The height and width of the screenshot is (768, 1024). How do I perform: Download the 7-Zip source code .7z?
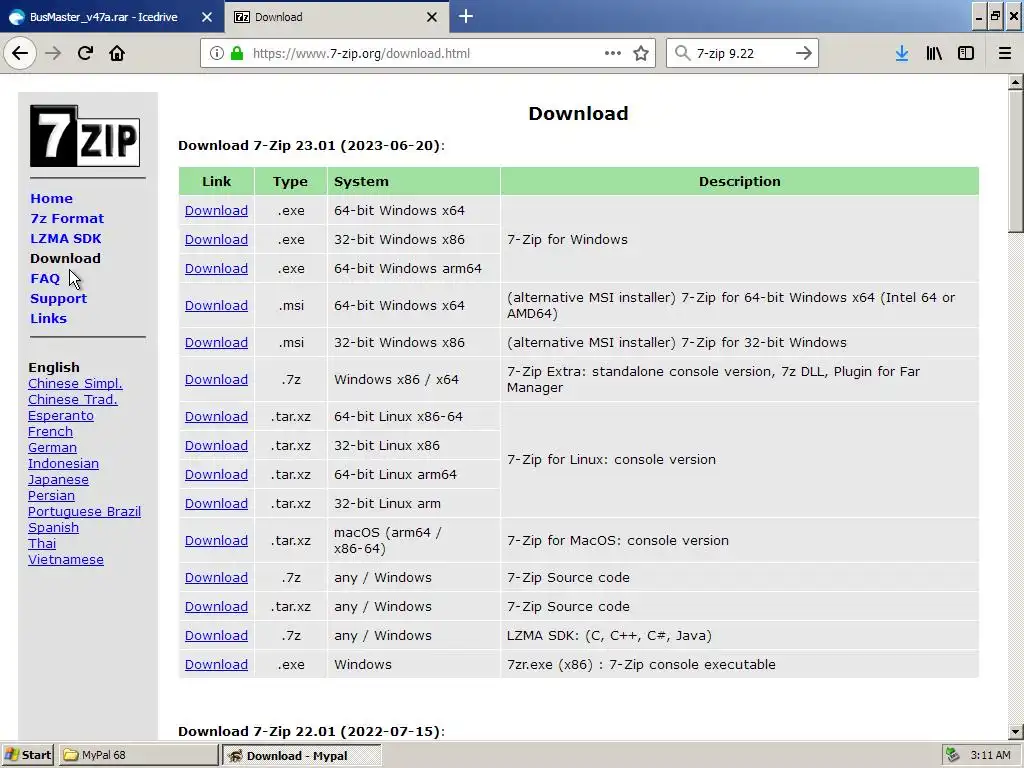click(x=216, y=578)
